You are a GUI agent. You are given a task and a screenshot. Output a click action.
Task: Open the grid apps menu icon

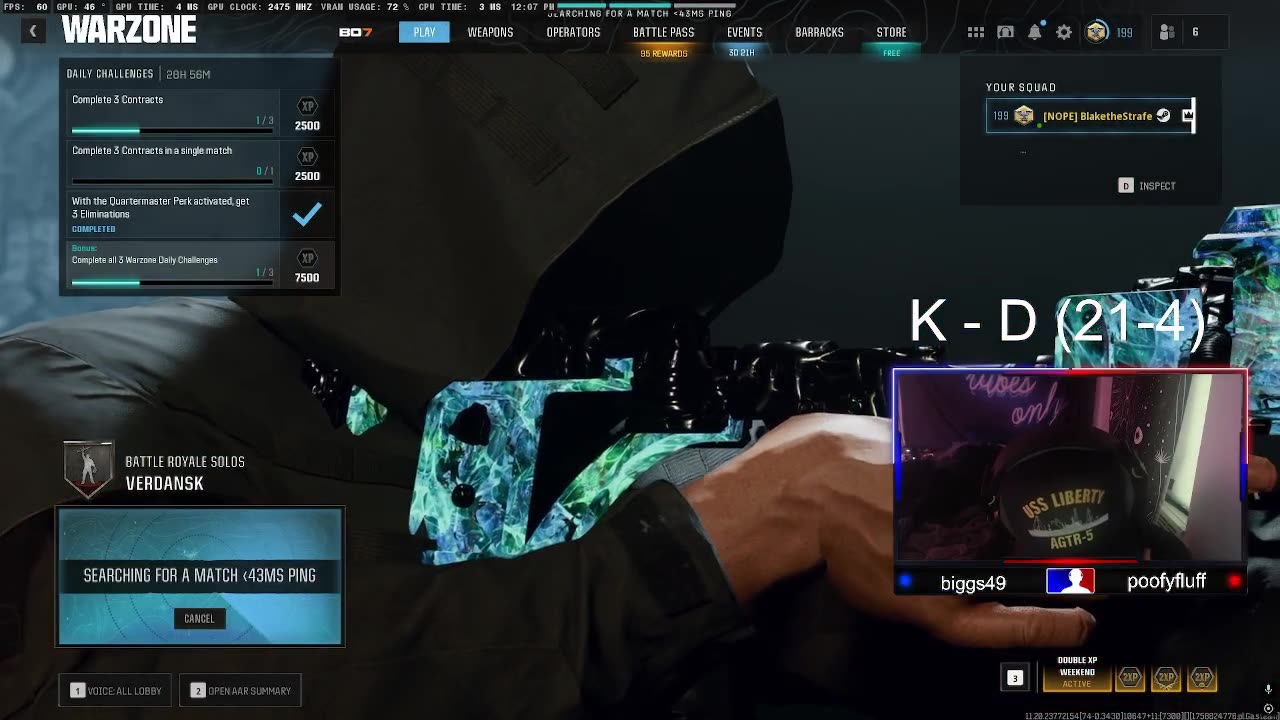coord(975,32)
